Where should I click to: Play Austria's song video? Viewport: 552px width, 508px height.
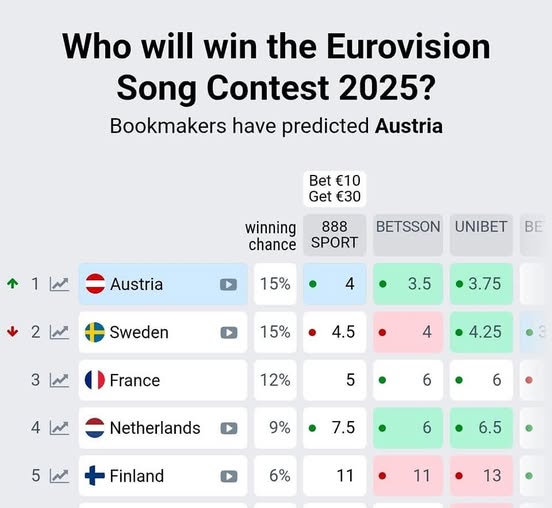[x=228, y=284]
